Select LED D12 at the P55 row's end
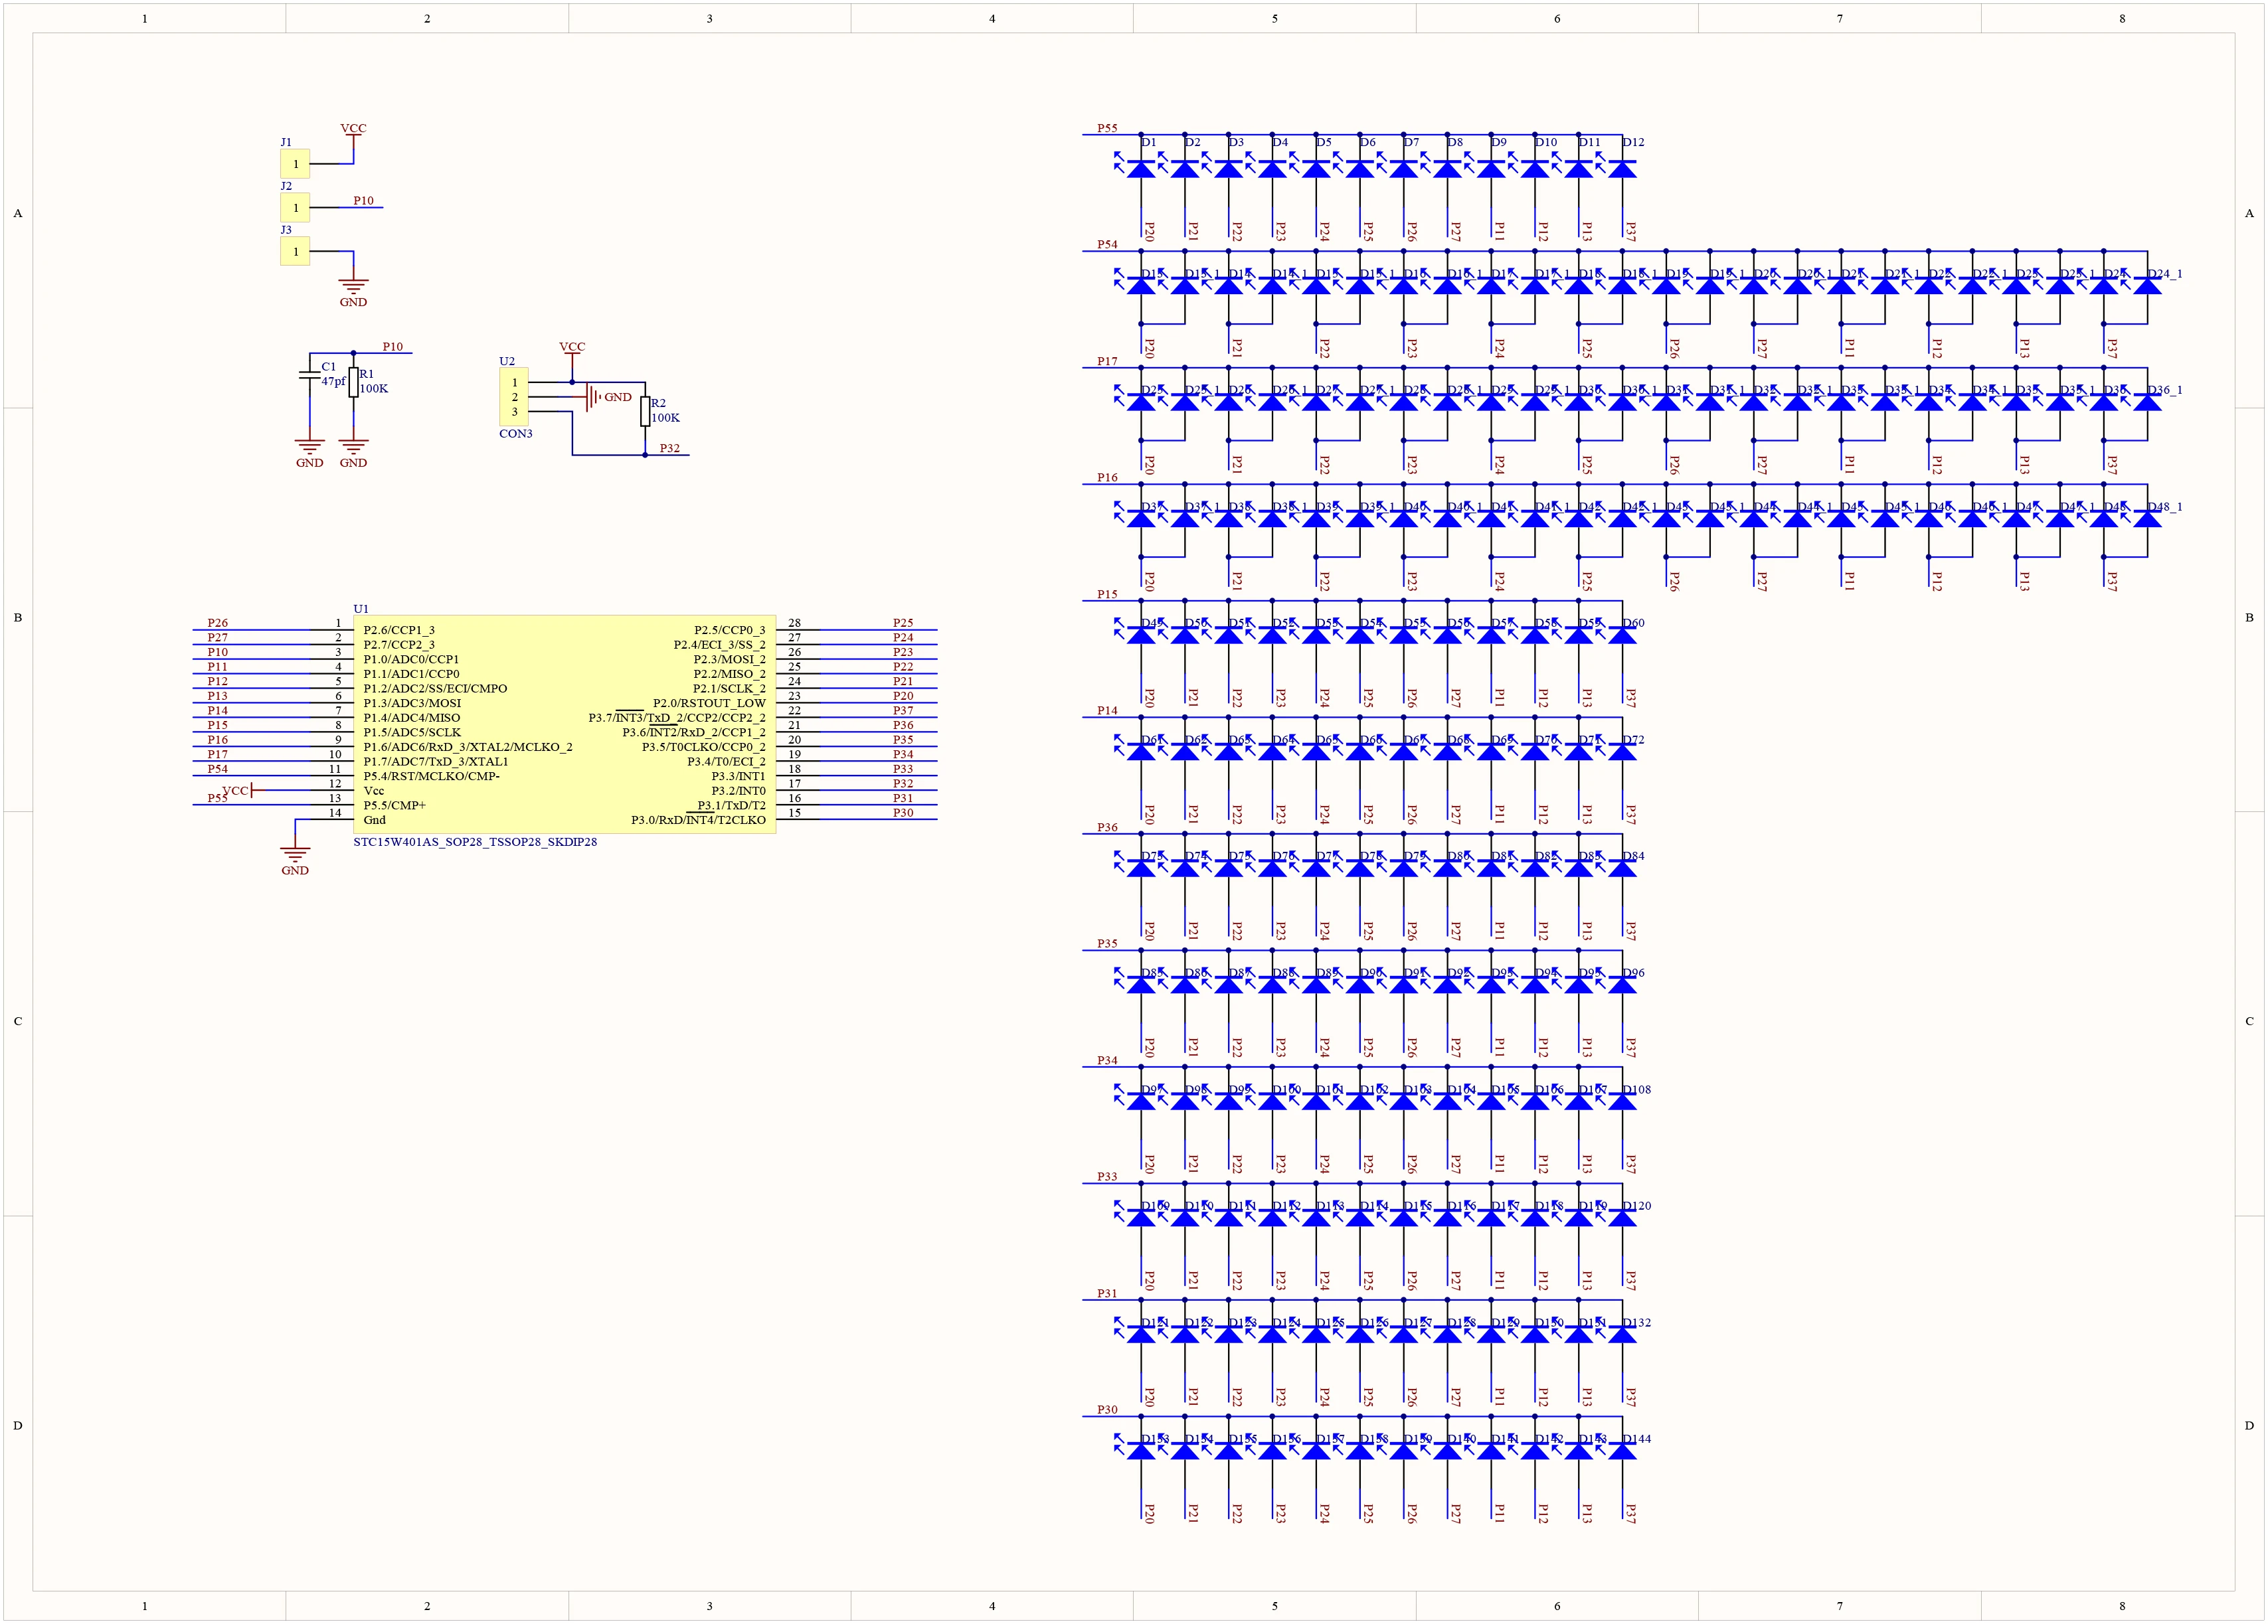 click(x=1622, y=170)
